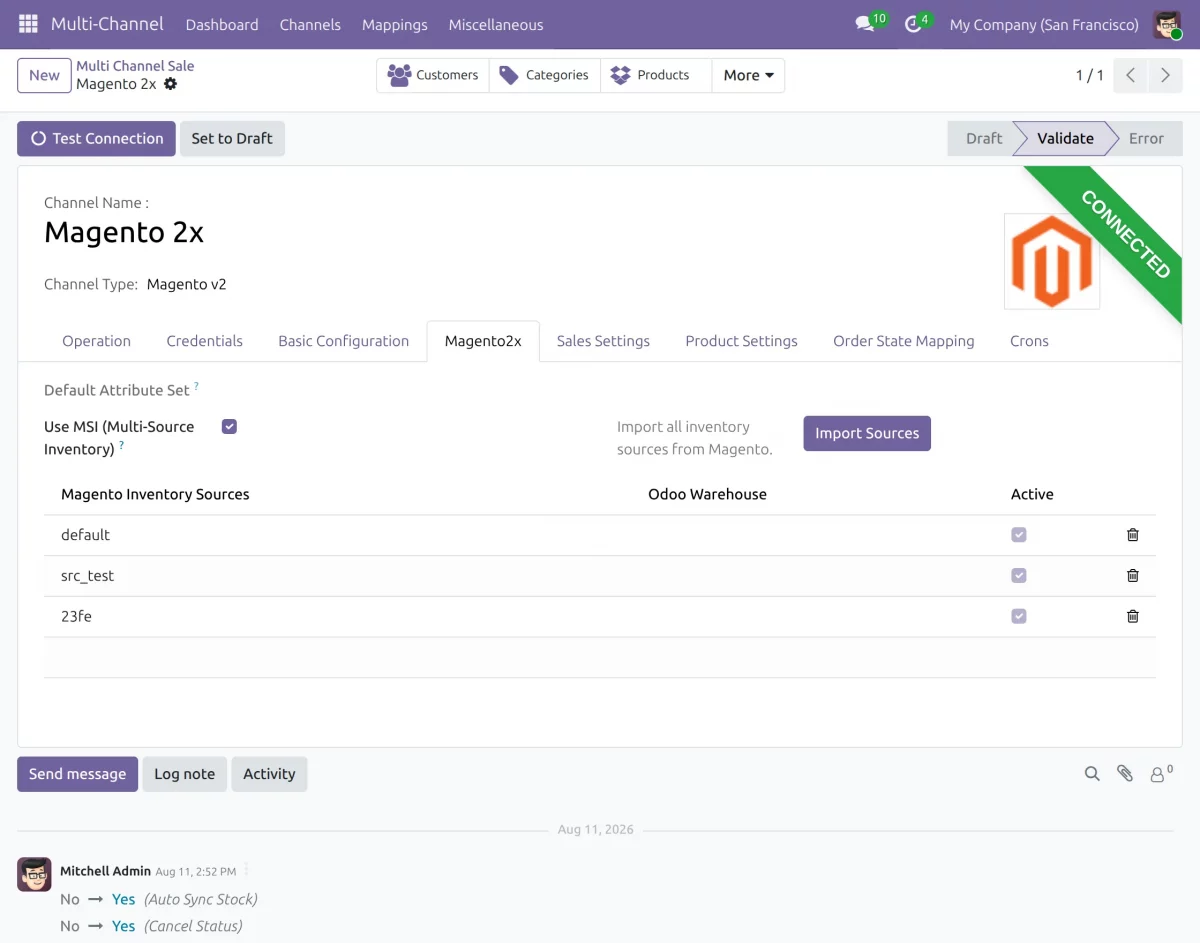The height and width of the screenshot is (943, 1200).
Task: Click Mitchell Admin's chatter avatar
Action: (34, 874)
